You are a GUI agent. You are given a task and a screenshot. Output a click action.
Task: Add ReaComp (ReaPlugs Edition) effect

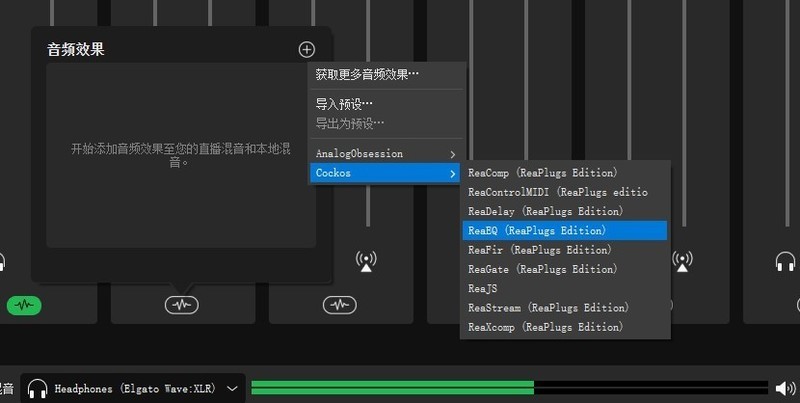click(x=565, y=172)
